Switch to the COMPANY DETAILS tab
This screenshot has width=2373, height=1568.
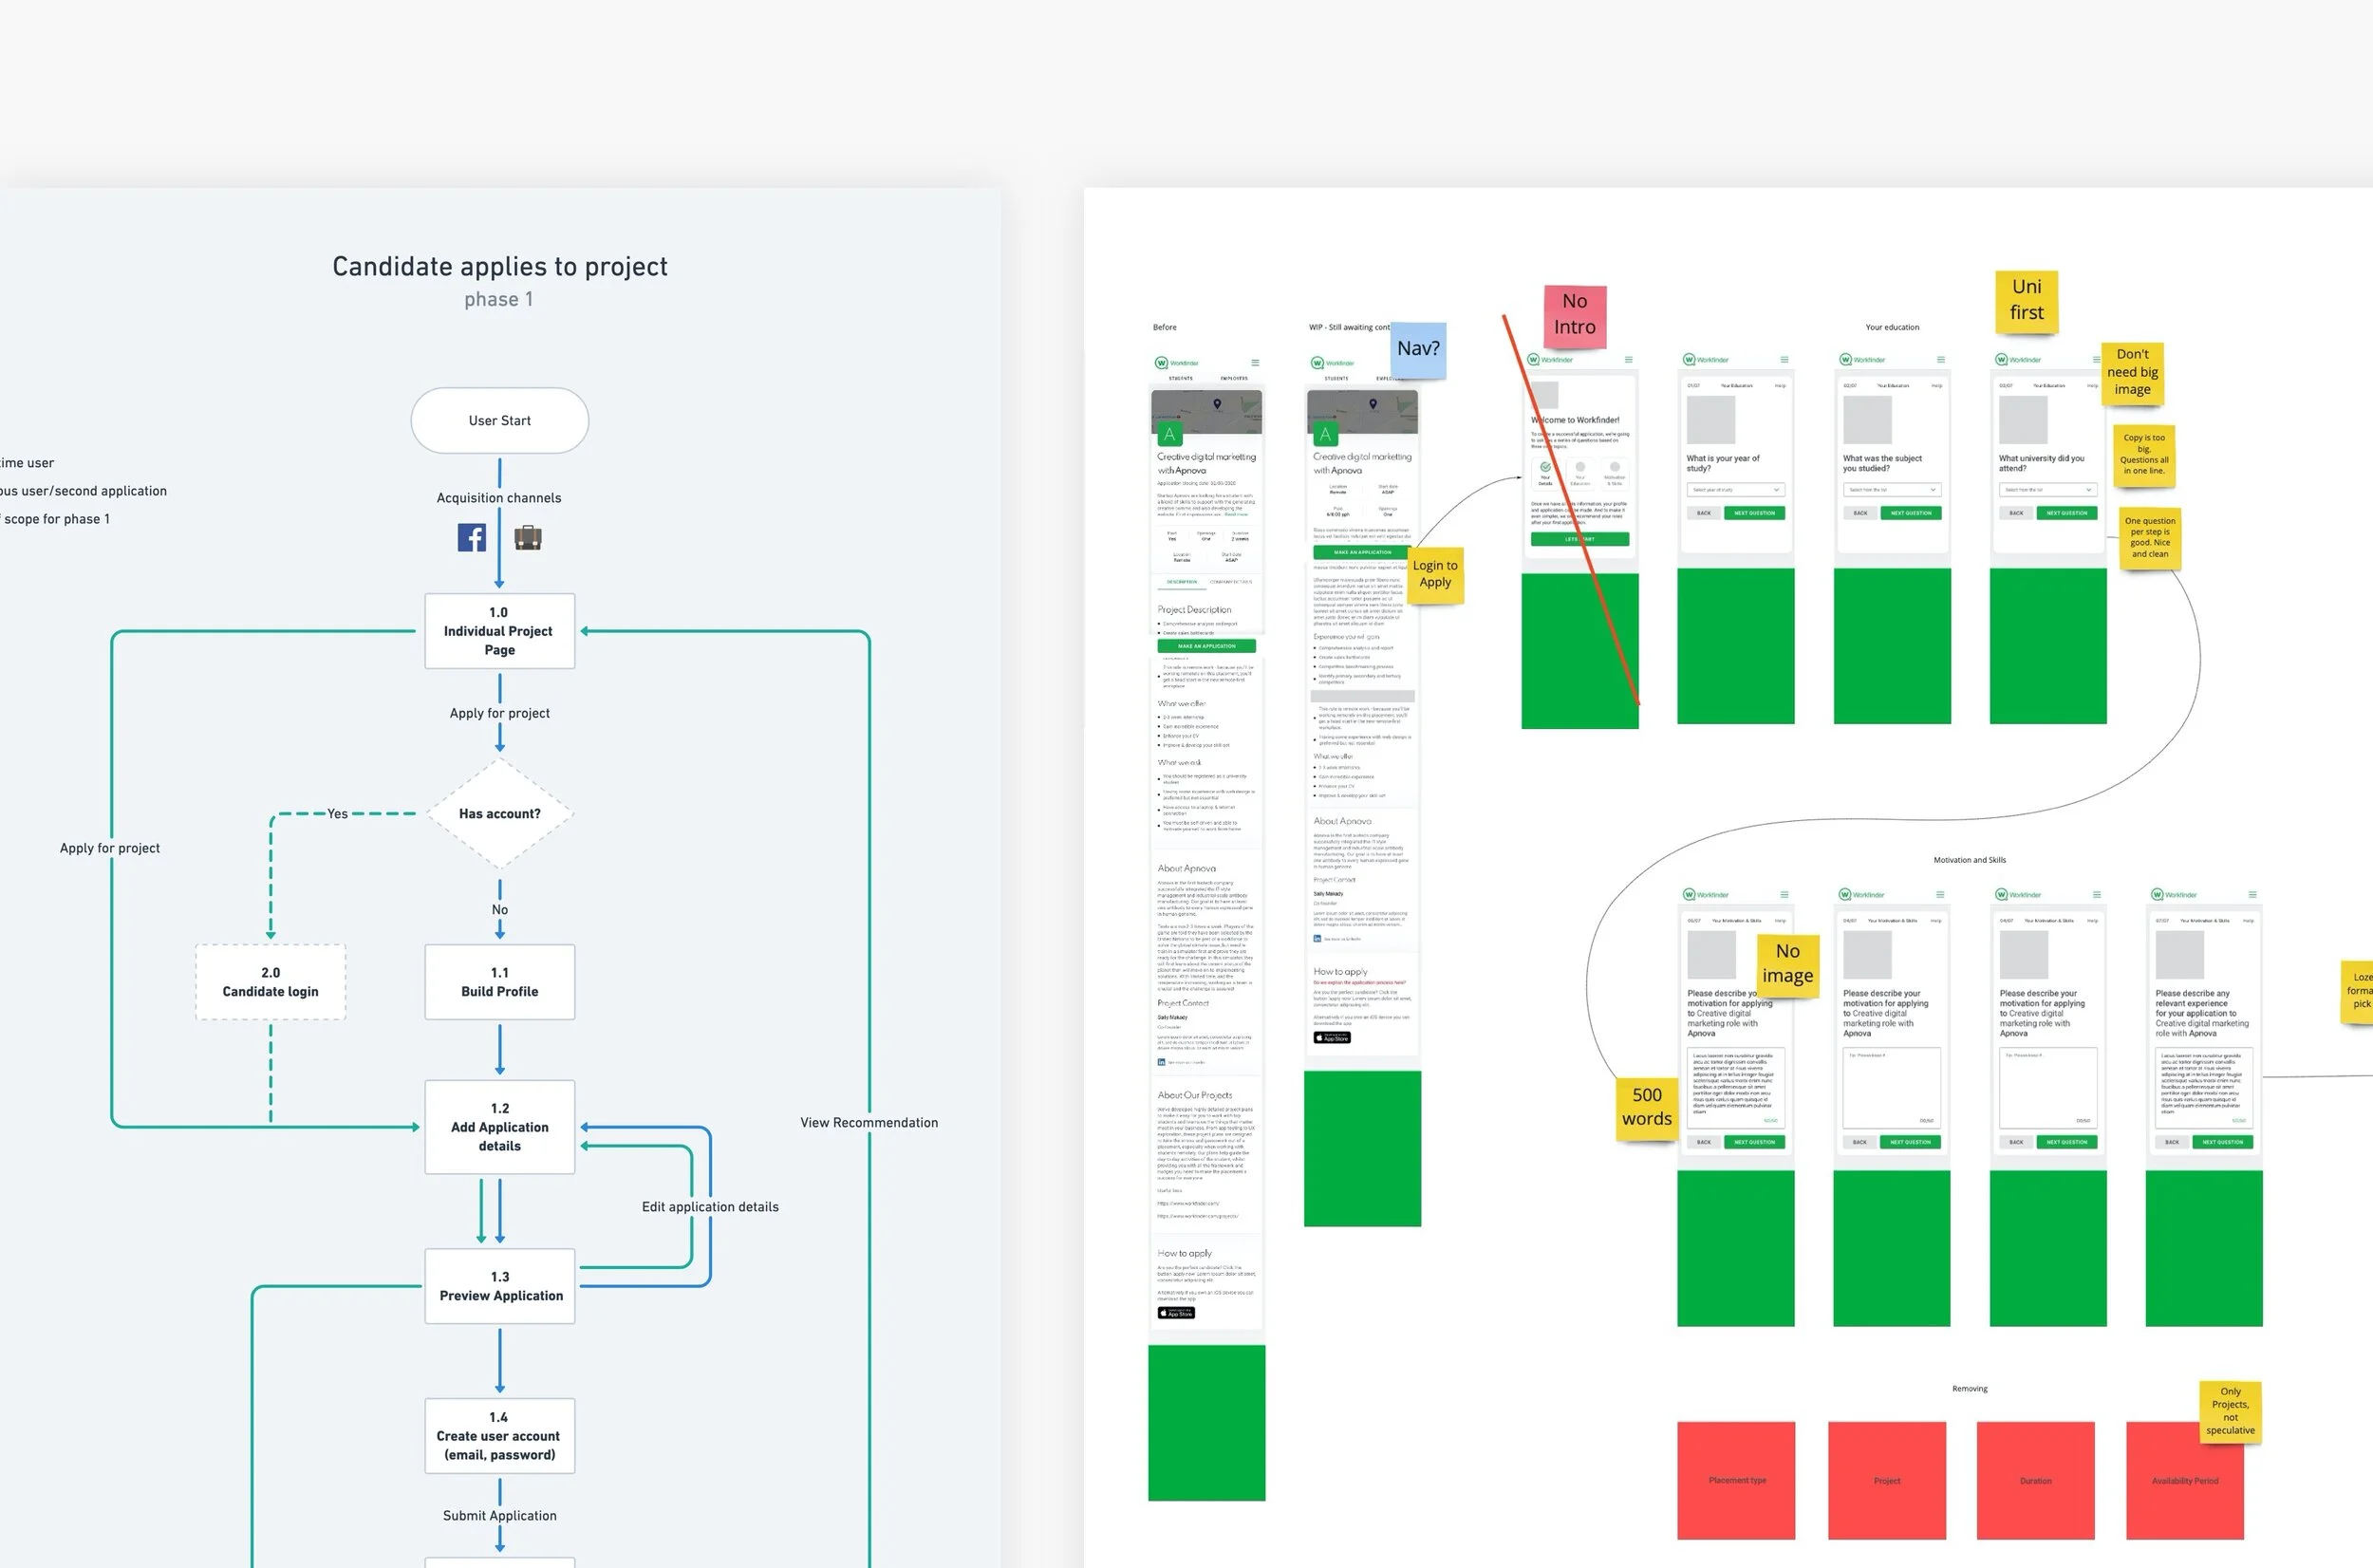coord(1232,582)
